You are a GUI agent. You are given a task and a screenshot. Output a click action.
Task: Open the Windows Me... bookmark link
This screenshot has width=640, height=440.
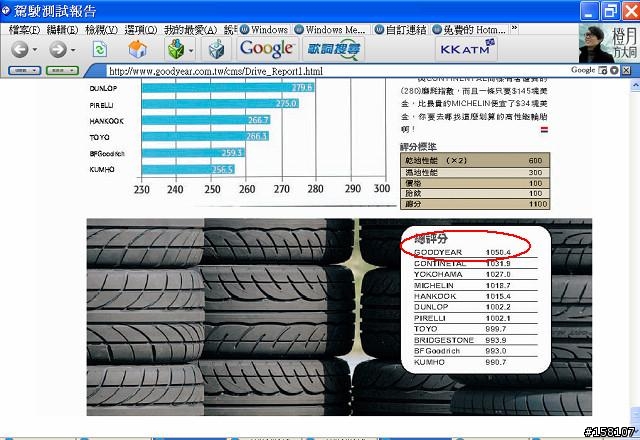[x=330, y=29]
